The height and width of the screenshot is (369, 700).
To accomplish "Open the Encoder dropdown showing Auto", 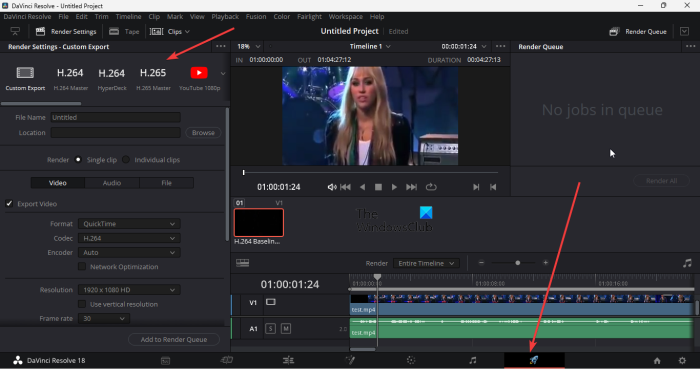I will [x=129, y=253].
